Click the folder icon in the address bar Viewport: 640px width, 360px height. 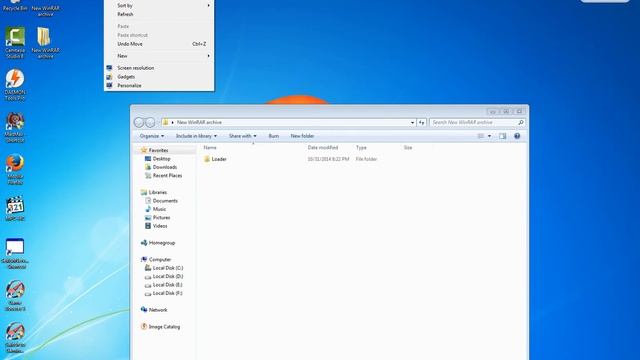tap(165, 122)
